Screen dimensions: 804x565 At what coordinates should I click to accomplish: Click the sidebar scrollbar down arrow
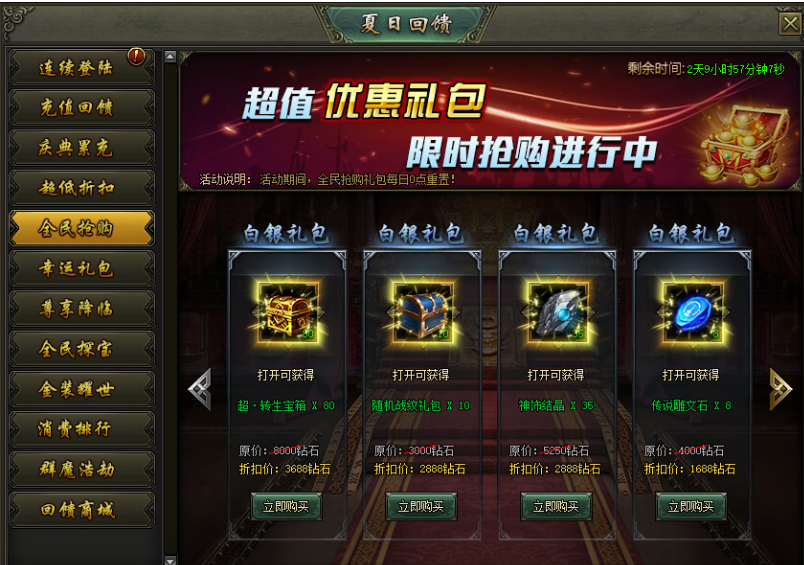[170, 559]
